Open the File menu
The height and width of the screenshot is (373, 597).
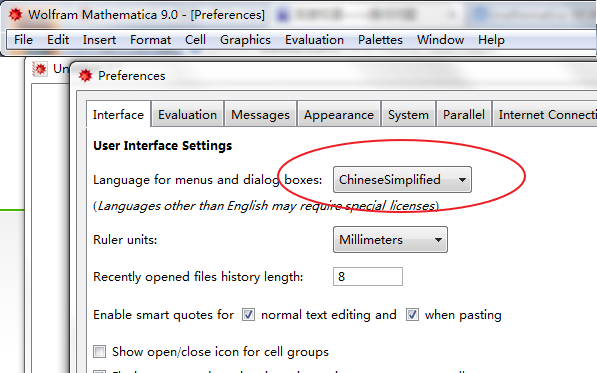point(23,40)
